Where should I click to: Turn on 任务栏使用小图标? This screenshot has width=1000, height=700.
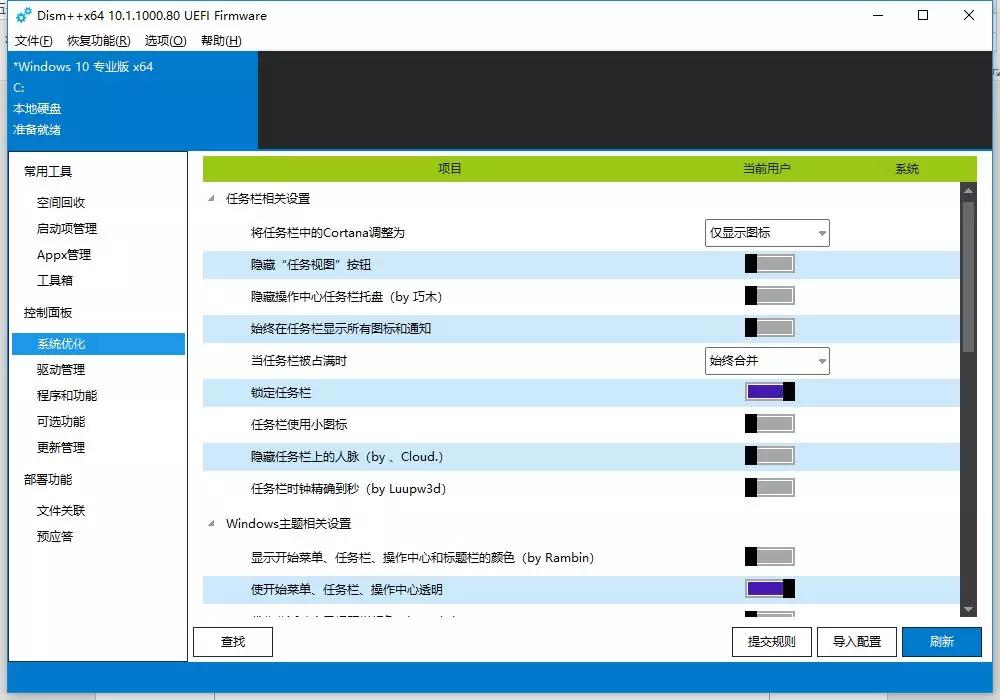click(767, 423)
